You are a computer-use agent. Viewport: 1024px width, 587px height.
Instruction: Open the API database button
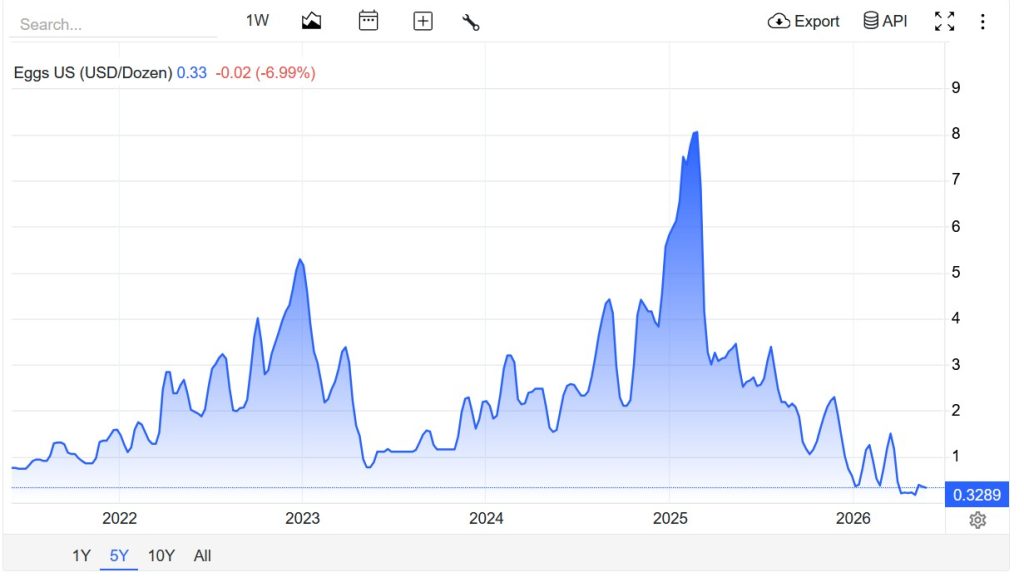click(x=885, y=21)
